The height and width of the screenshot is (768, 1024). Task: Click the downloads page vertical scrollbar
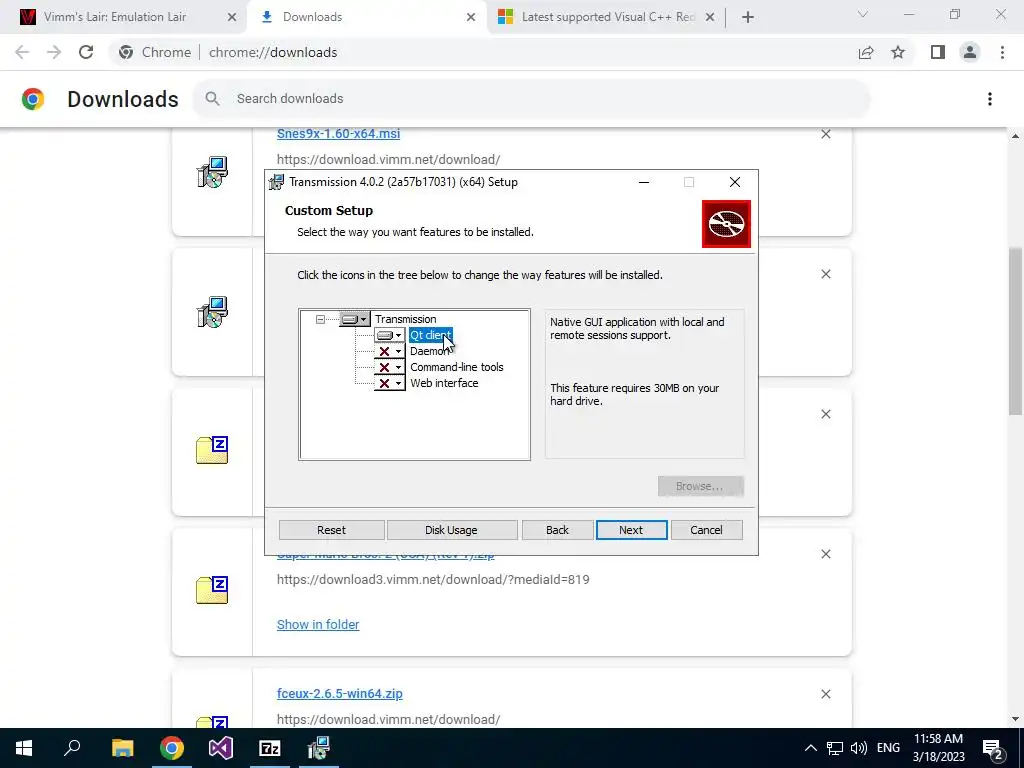(1015, 331)
